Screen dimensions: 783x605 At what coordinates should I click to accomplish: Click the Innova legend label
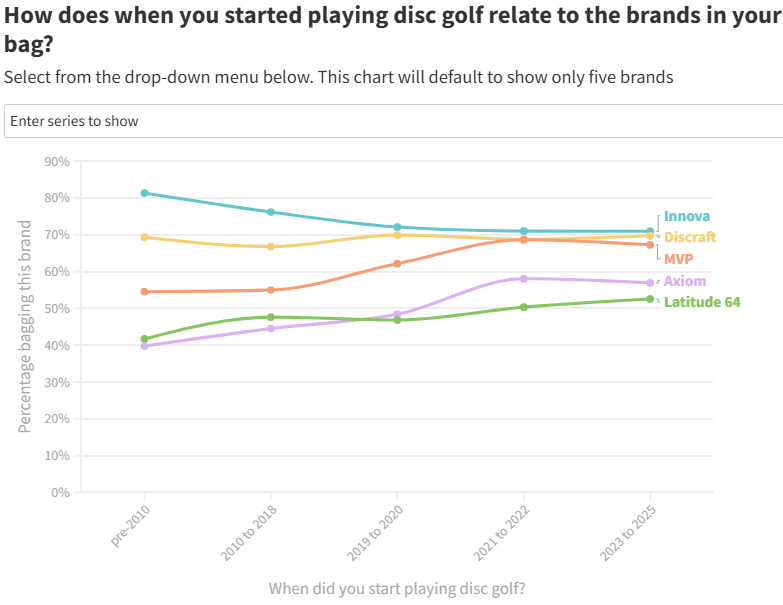pos(687,216)
